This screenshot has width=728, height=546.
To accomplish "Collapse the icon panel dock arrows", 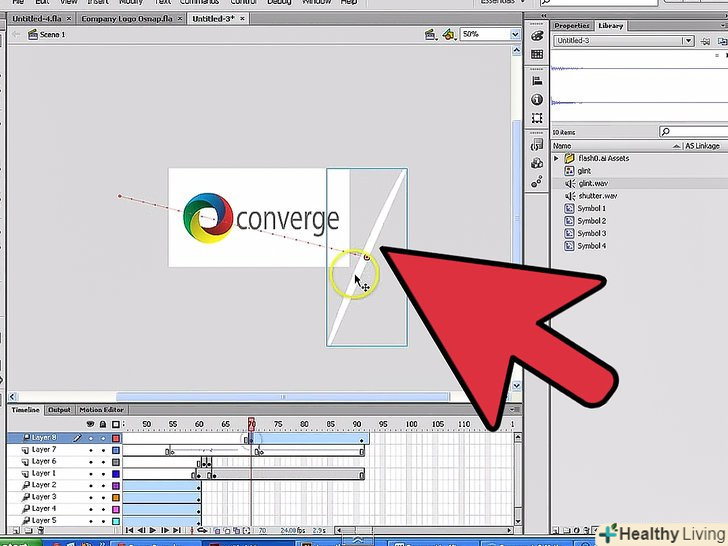I will click(543, 16).
